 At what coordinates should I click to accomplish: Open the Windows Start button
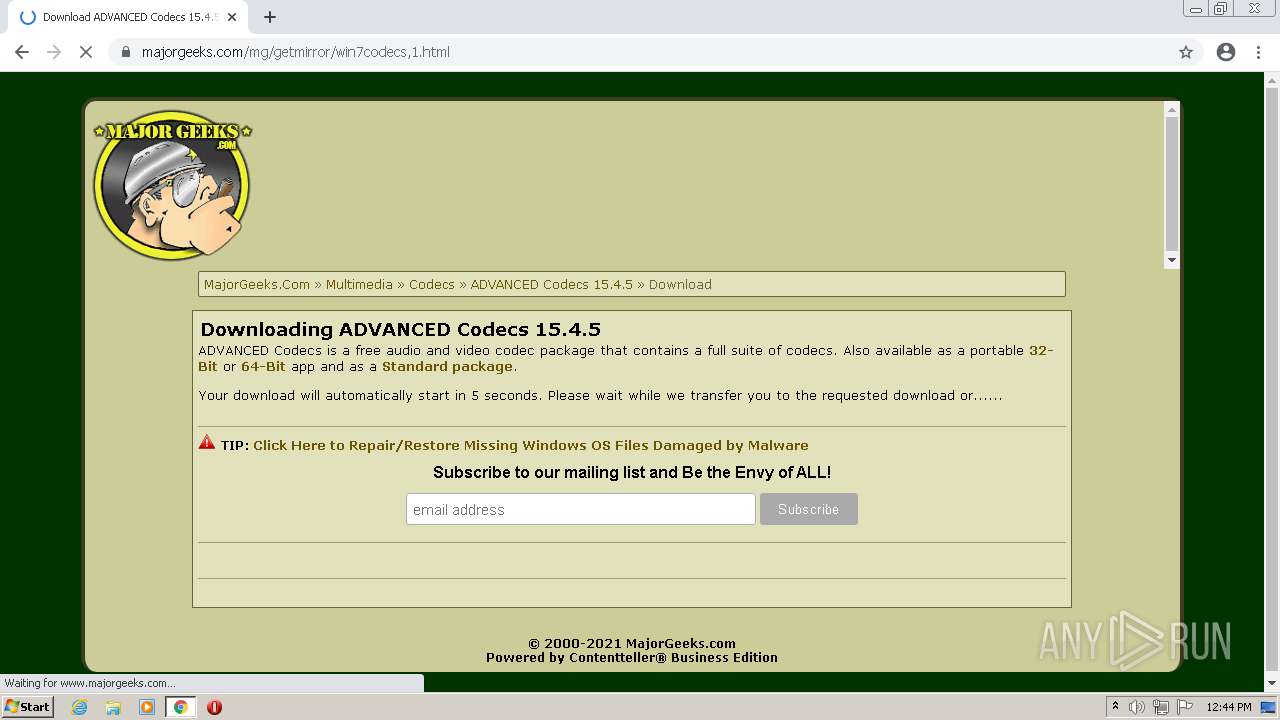click(27, 707)
